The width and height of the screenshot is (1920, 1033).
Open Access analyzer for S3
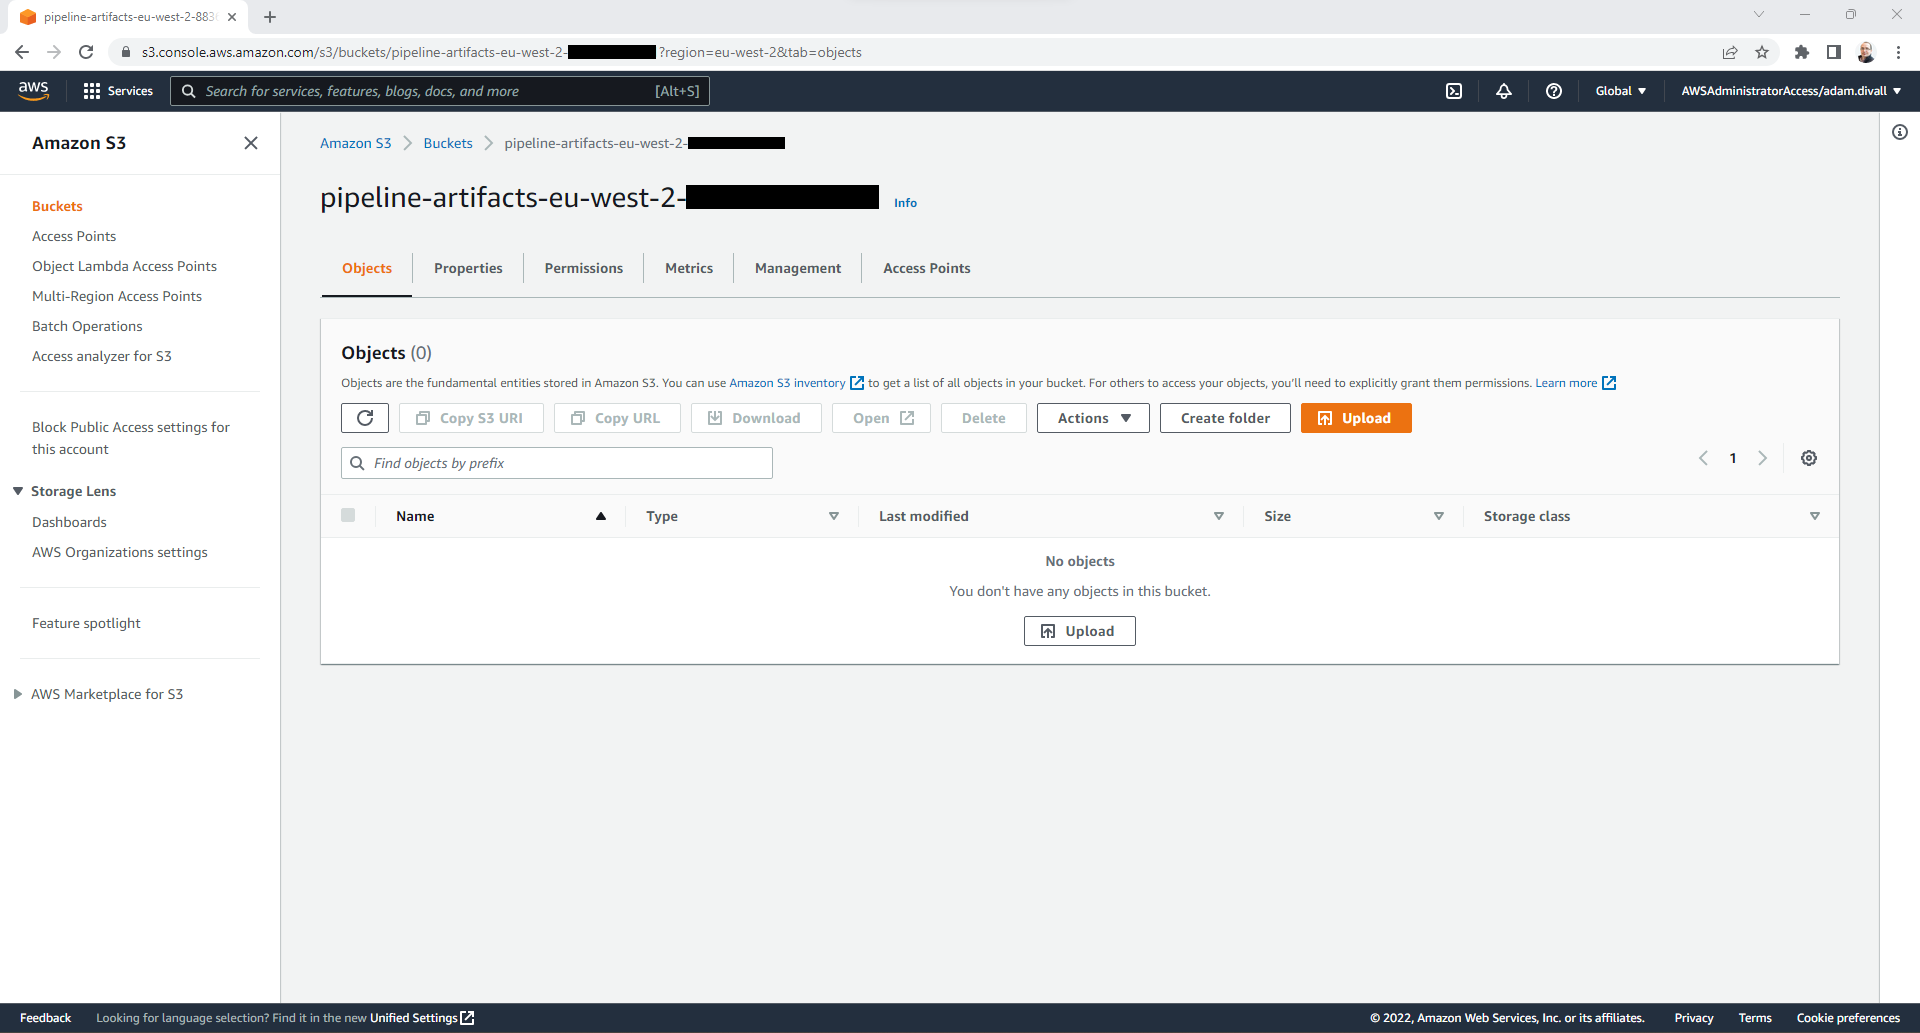tap(102, 356)
